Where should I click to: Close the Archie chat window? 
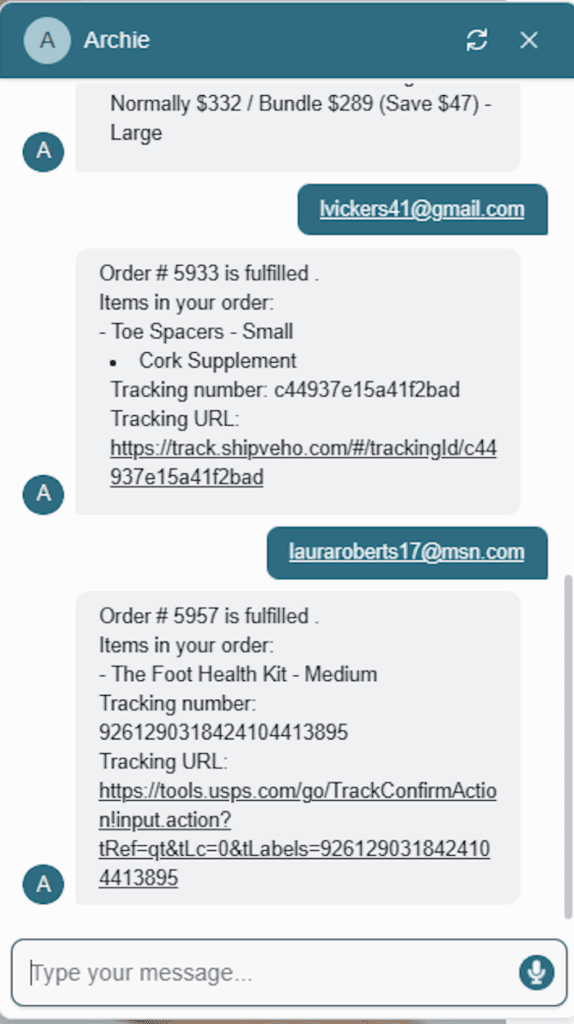[x=529, y=40]
